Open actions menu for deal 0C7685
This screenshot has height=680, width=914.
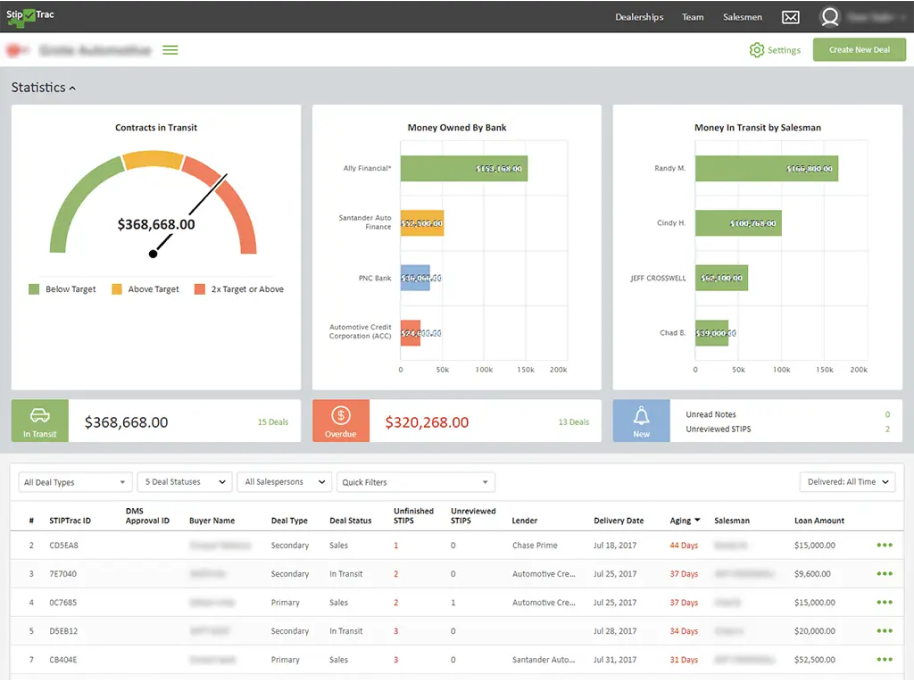tap(884, 603)
